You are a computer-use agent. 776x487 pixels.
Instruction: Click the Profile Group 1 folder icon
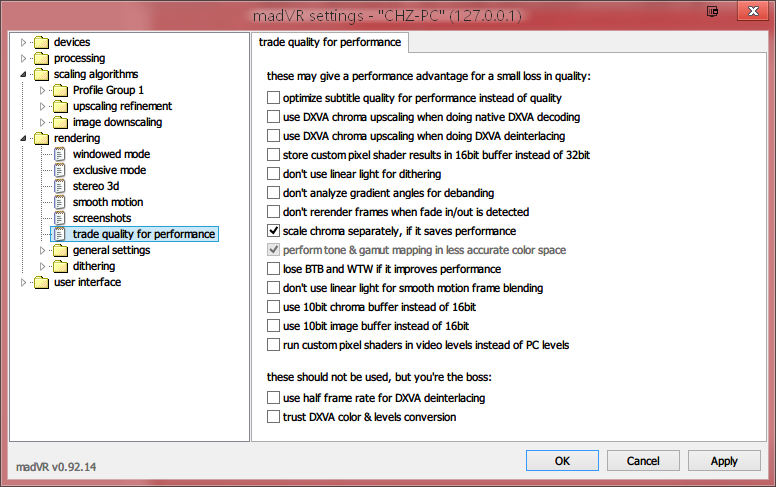point(60,91)
